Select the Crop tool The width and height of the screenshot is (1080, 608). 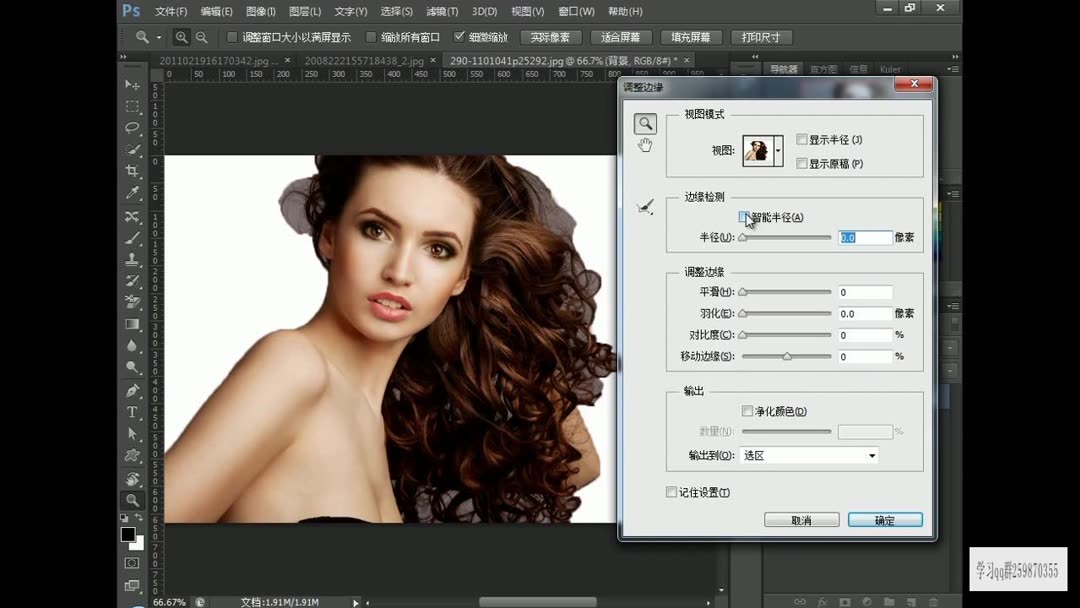point(131,171)
